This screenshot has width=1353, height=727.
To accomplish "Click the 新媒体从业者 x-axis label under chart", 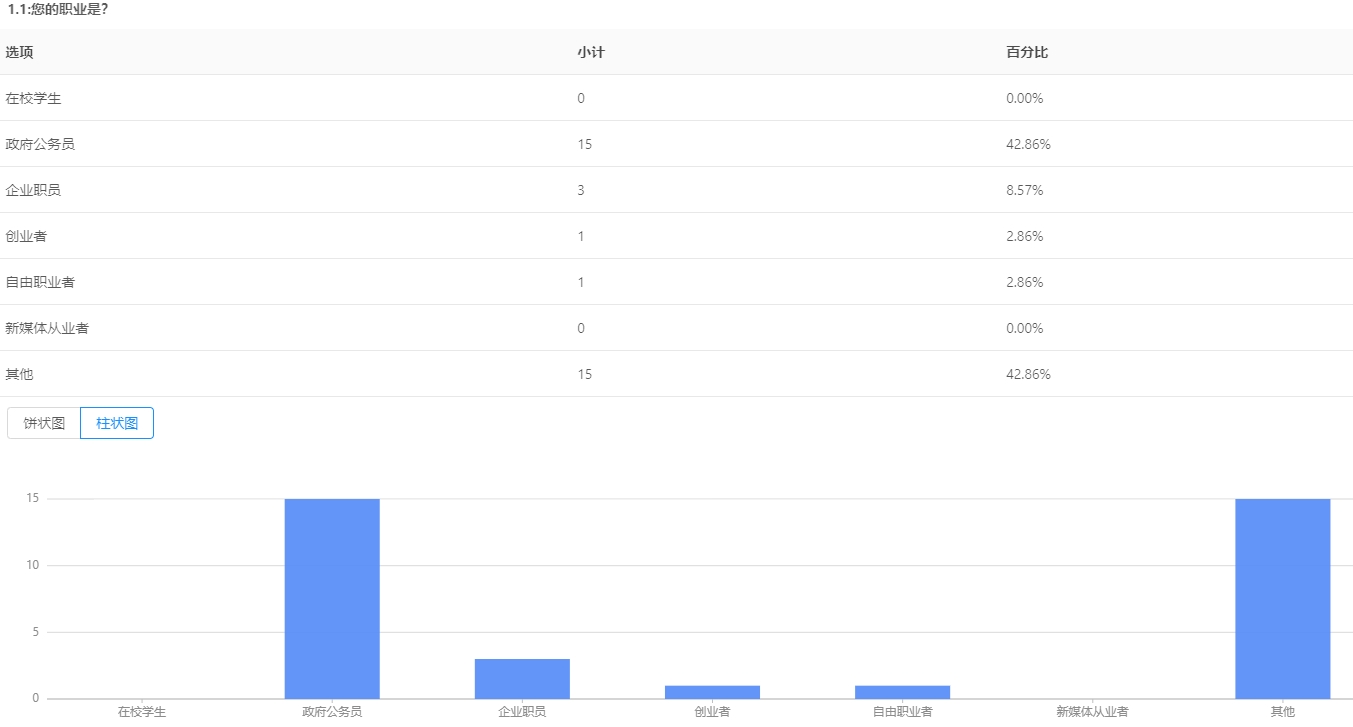I will [1092, 712].
